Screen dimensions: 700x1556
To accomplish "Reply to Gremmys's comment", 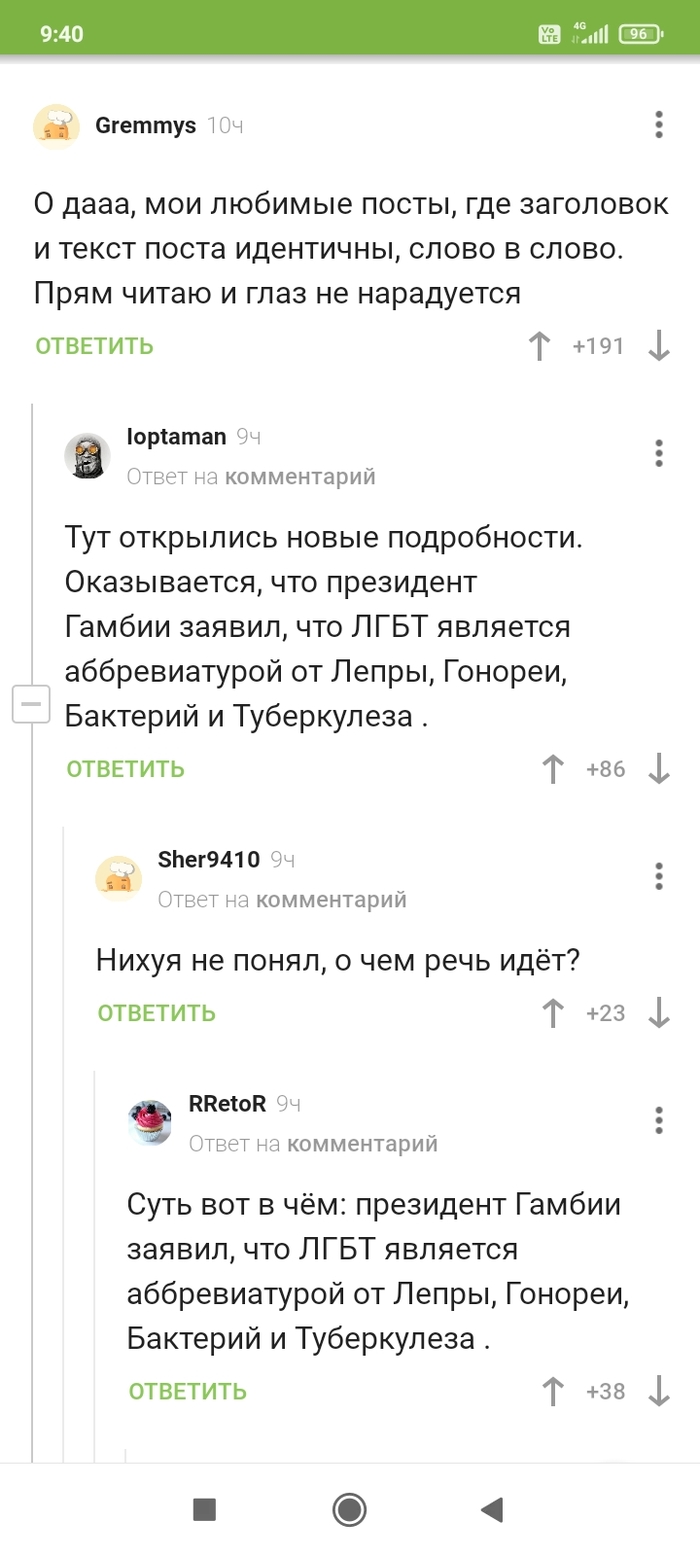I will [x=95, y=346].
